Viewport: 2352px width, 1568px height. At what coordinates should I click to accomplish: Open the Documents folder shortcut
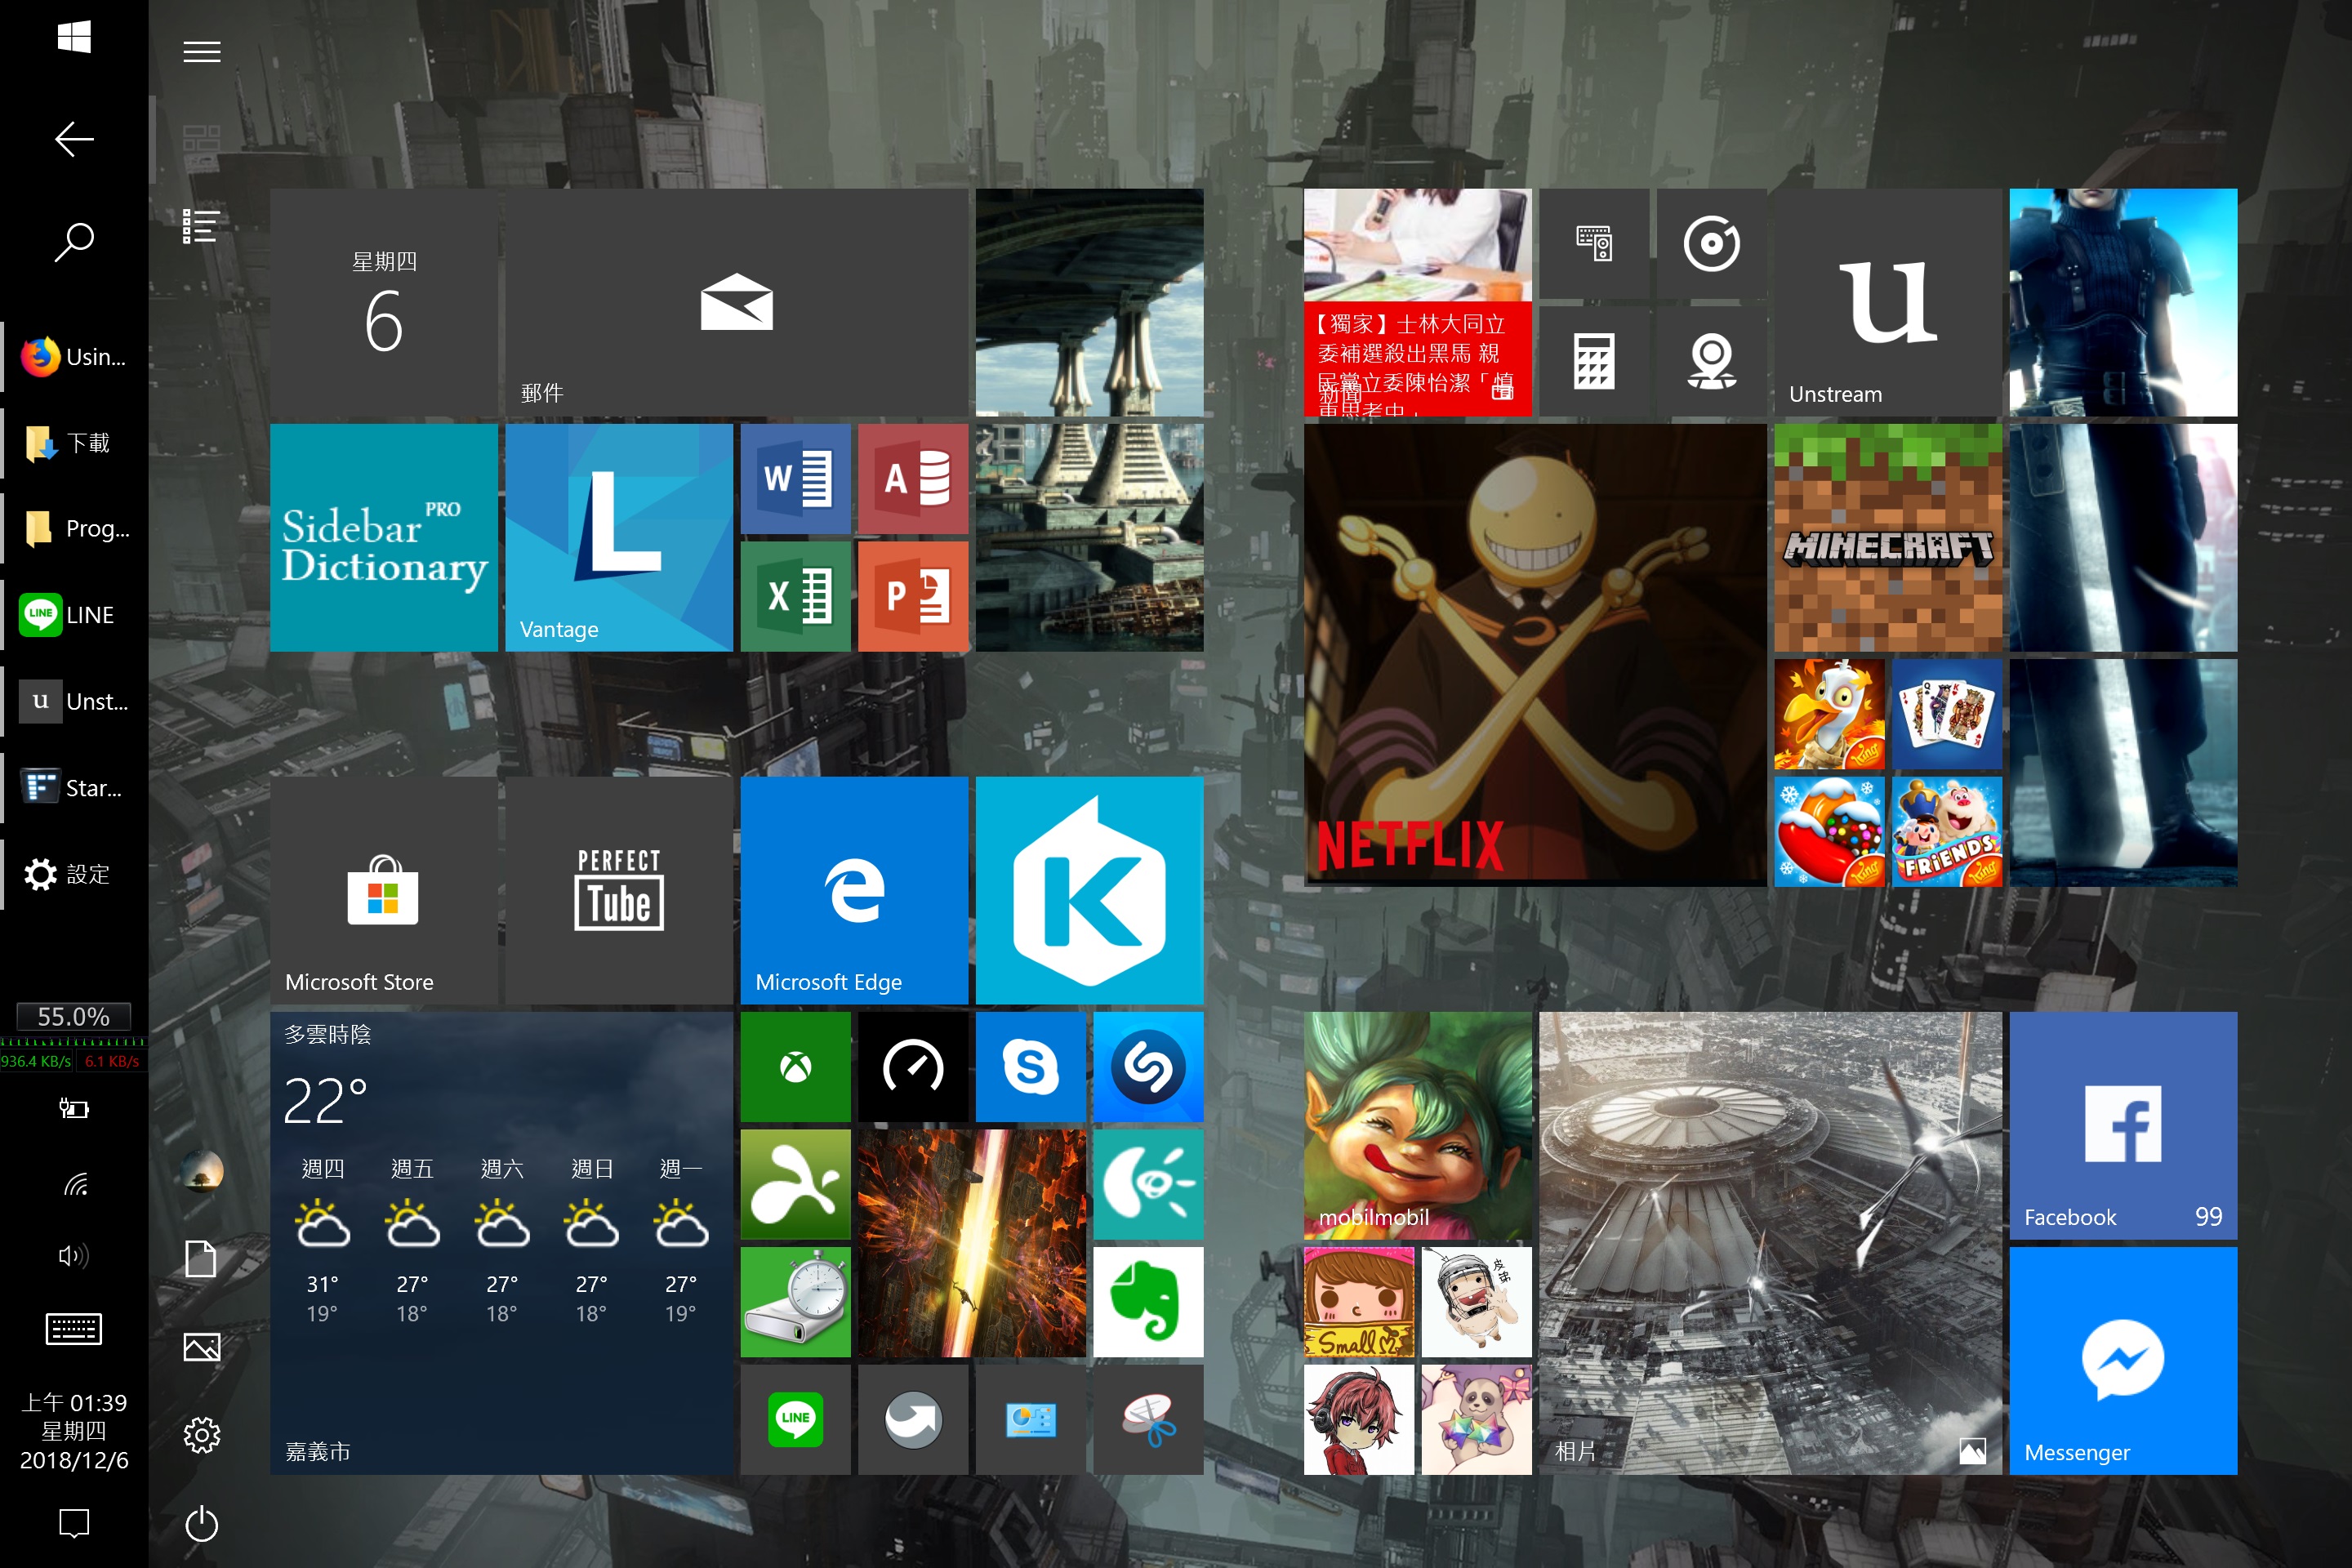click(x=201, y=1259)
